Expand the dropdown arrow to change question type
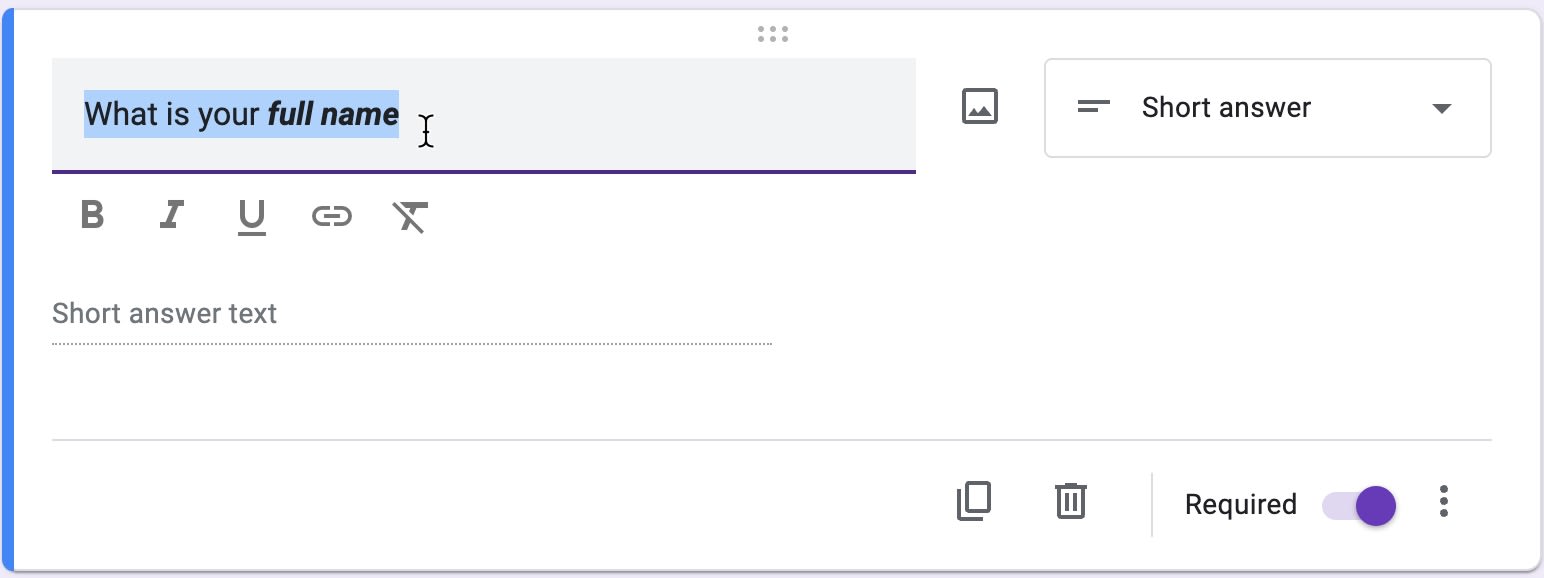The width and height of the screenshot is (1544, 578). (1442, 108)
